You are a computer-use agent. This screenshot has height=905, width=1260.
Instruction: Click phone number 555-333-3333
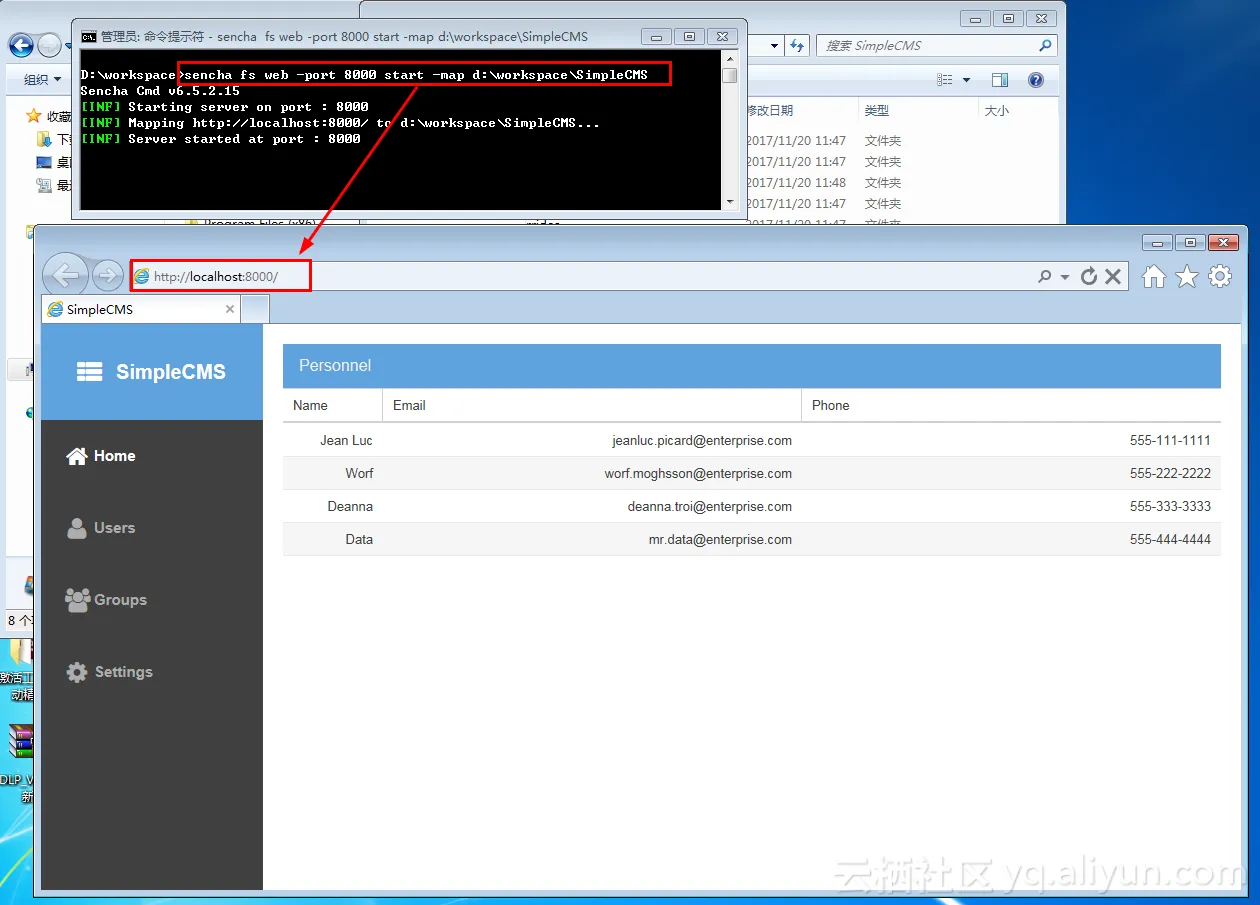1170,506
